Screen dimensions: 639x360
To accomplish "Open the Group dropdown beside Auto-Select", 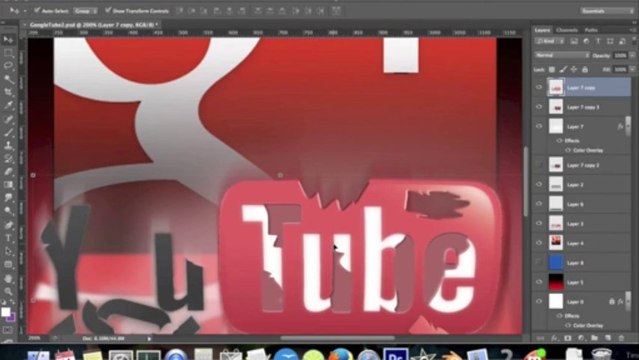I will click(x=85, y=11).
